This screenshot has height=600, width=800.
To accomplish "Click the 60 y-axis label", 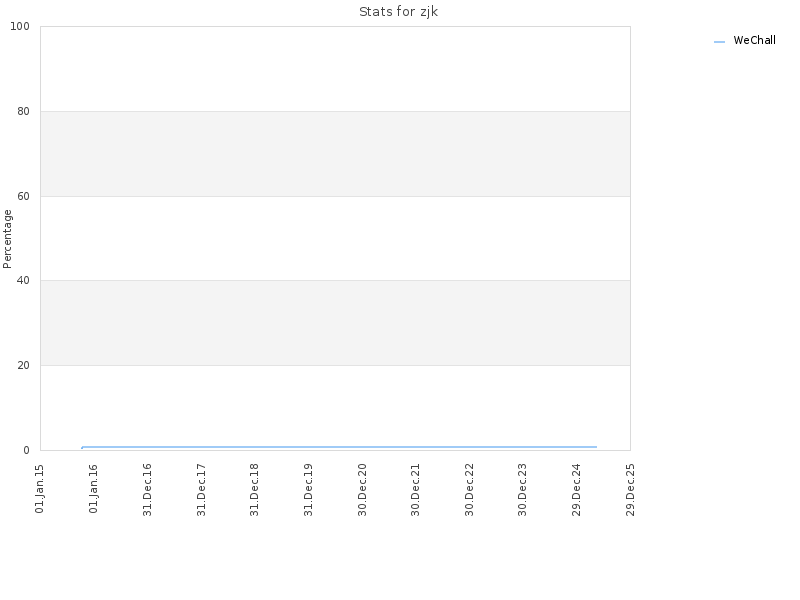I will pos(23,196).
